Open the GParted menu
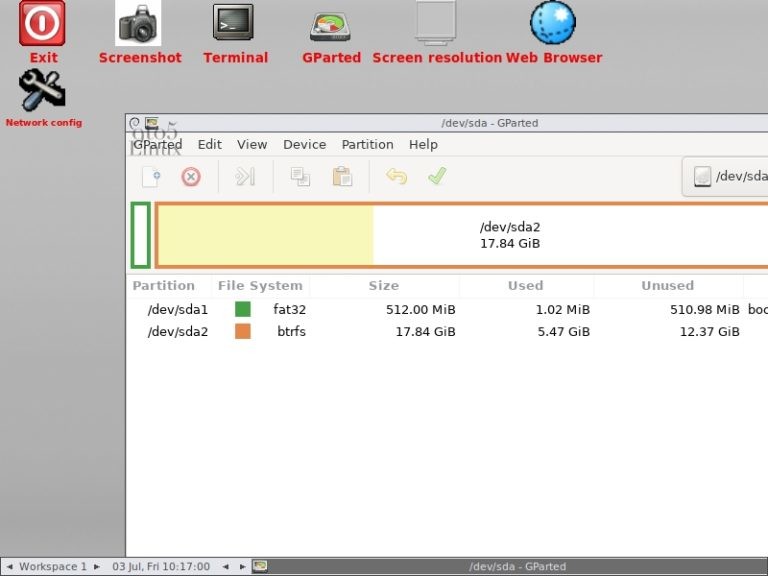This screenshot has height=576, width=768. click(x=158, y=144)
